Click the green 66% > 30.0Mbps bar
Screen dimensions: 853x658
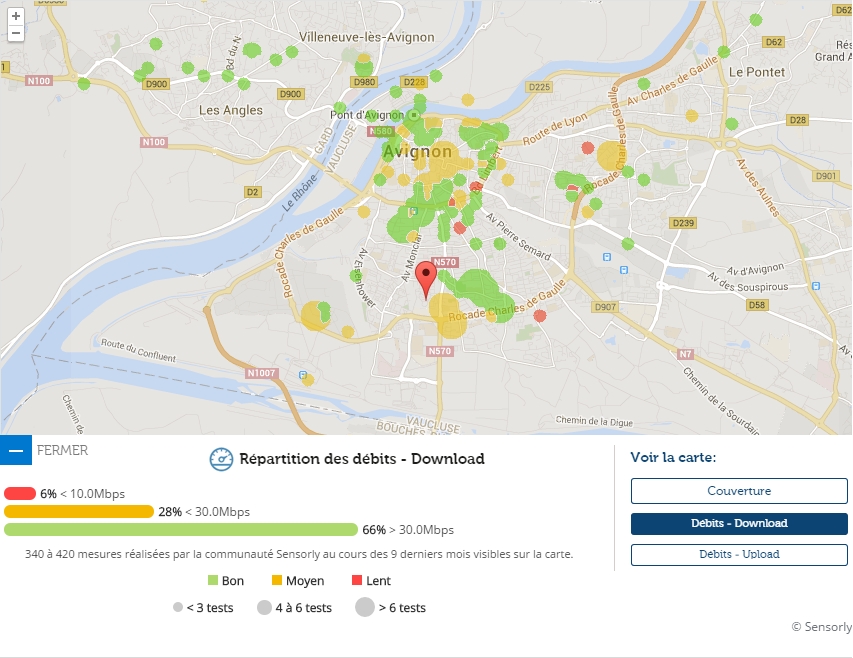(180, 530)
